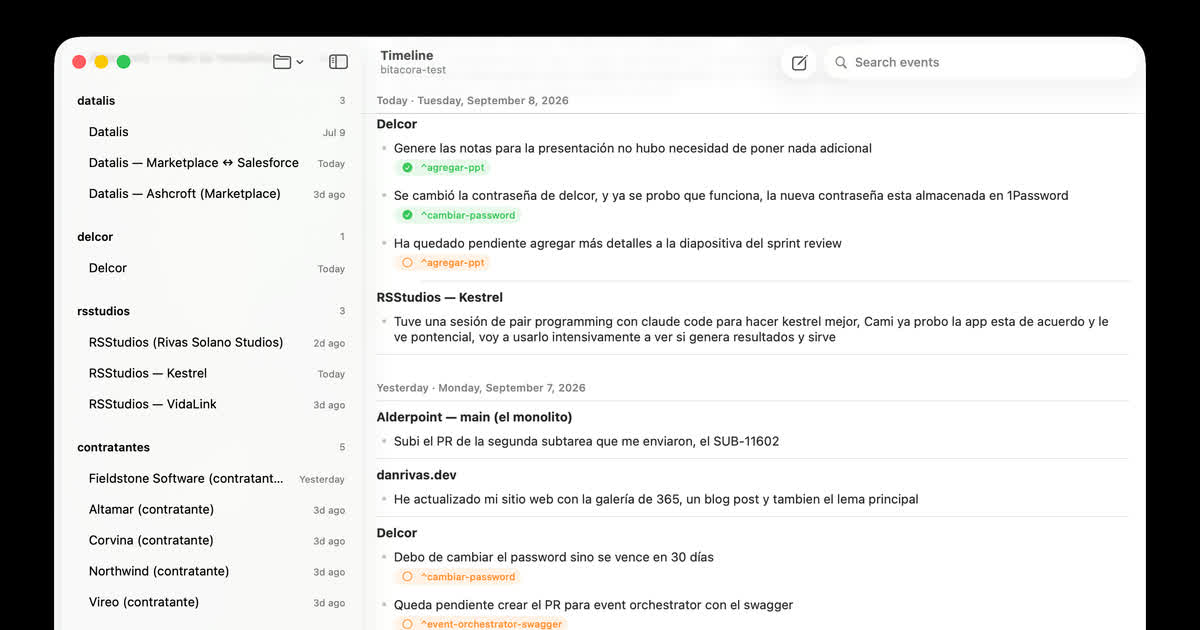Click the yellow minimize window button
1200x630 pixels.
[101, 62]
